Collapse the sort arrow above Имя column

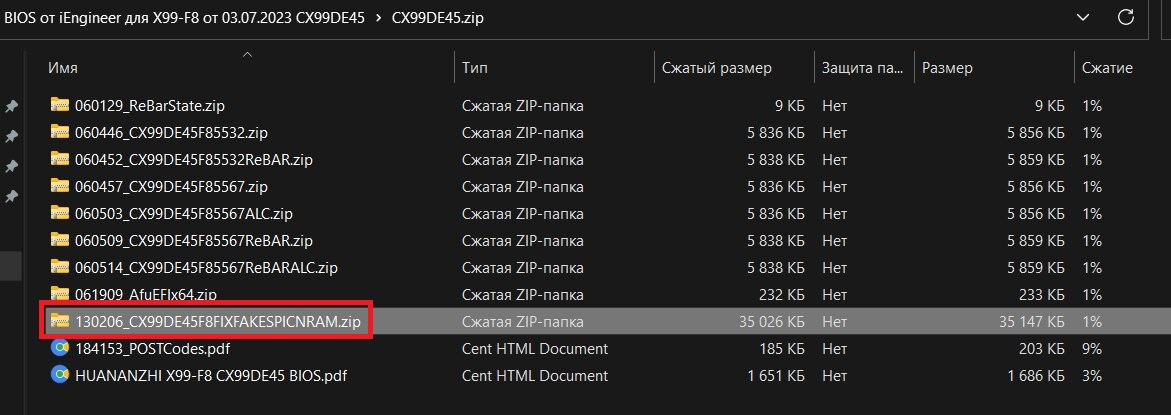coord(248,53)
